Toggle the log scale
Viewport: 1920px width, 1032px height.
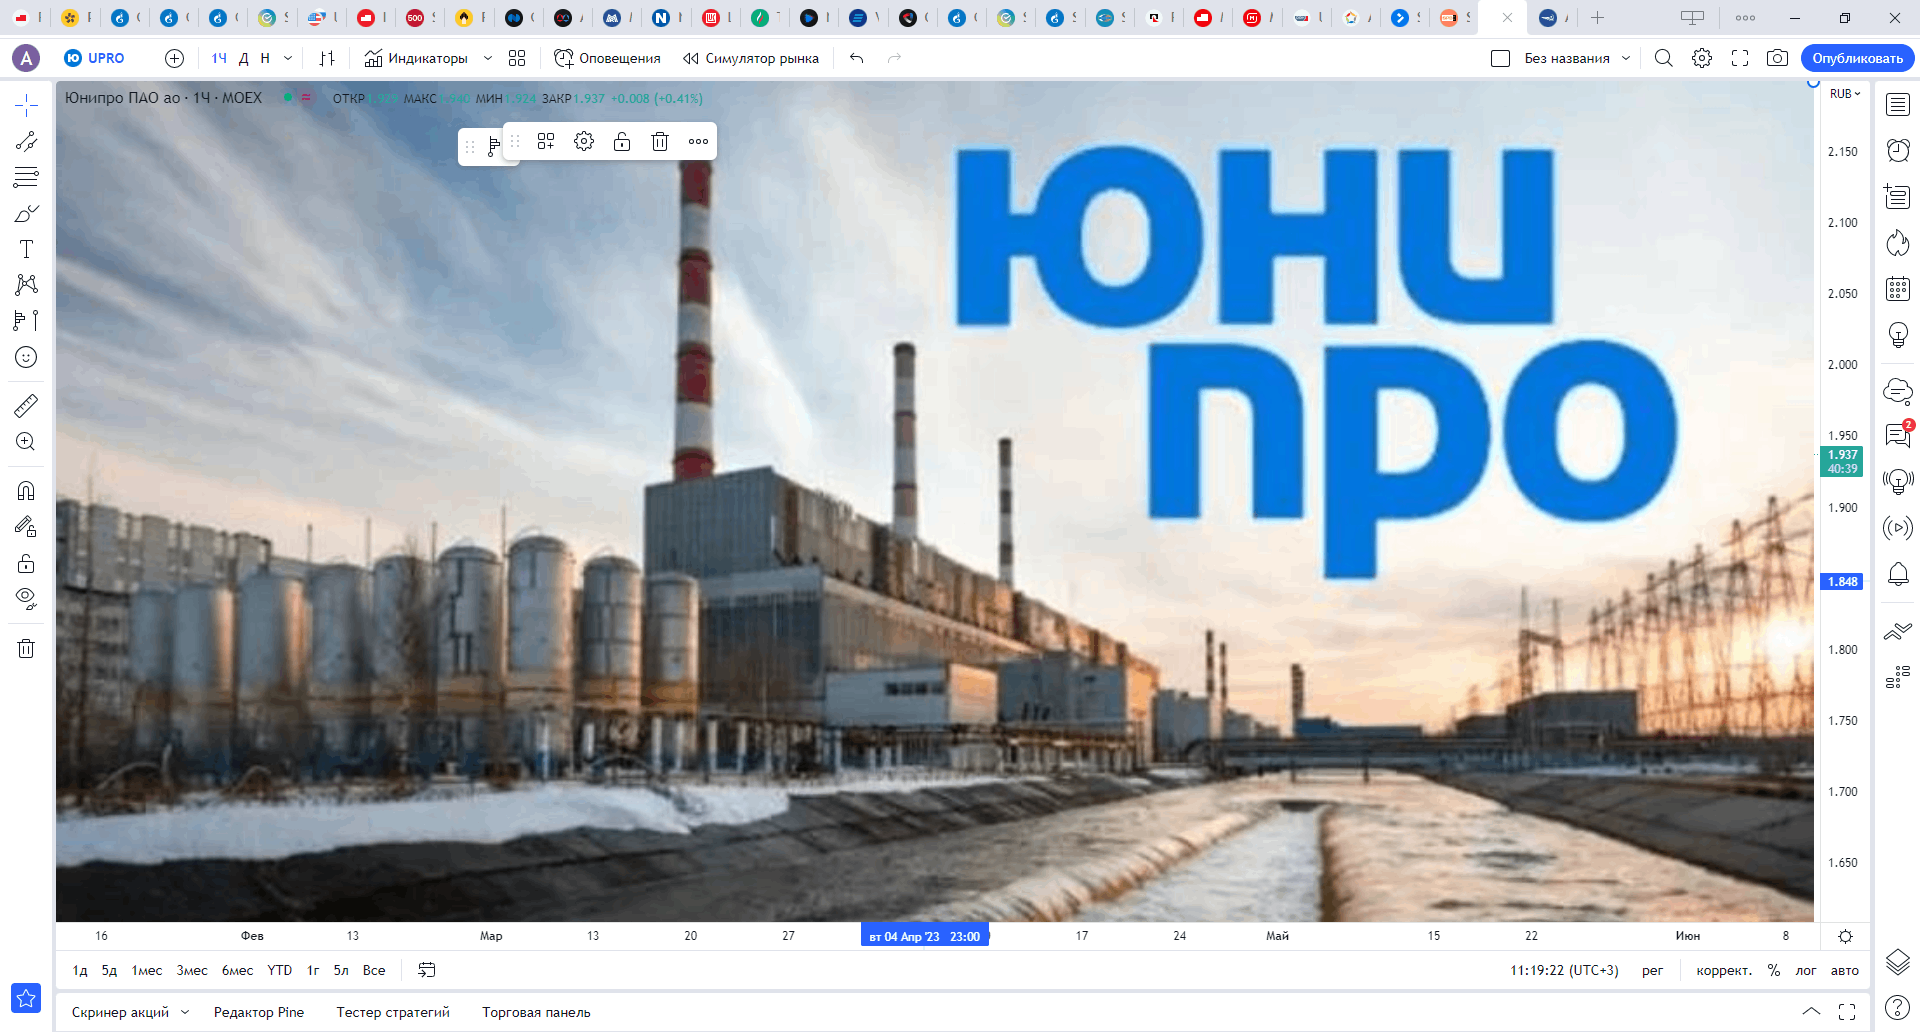[x=1805, y=970]
